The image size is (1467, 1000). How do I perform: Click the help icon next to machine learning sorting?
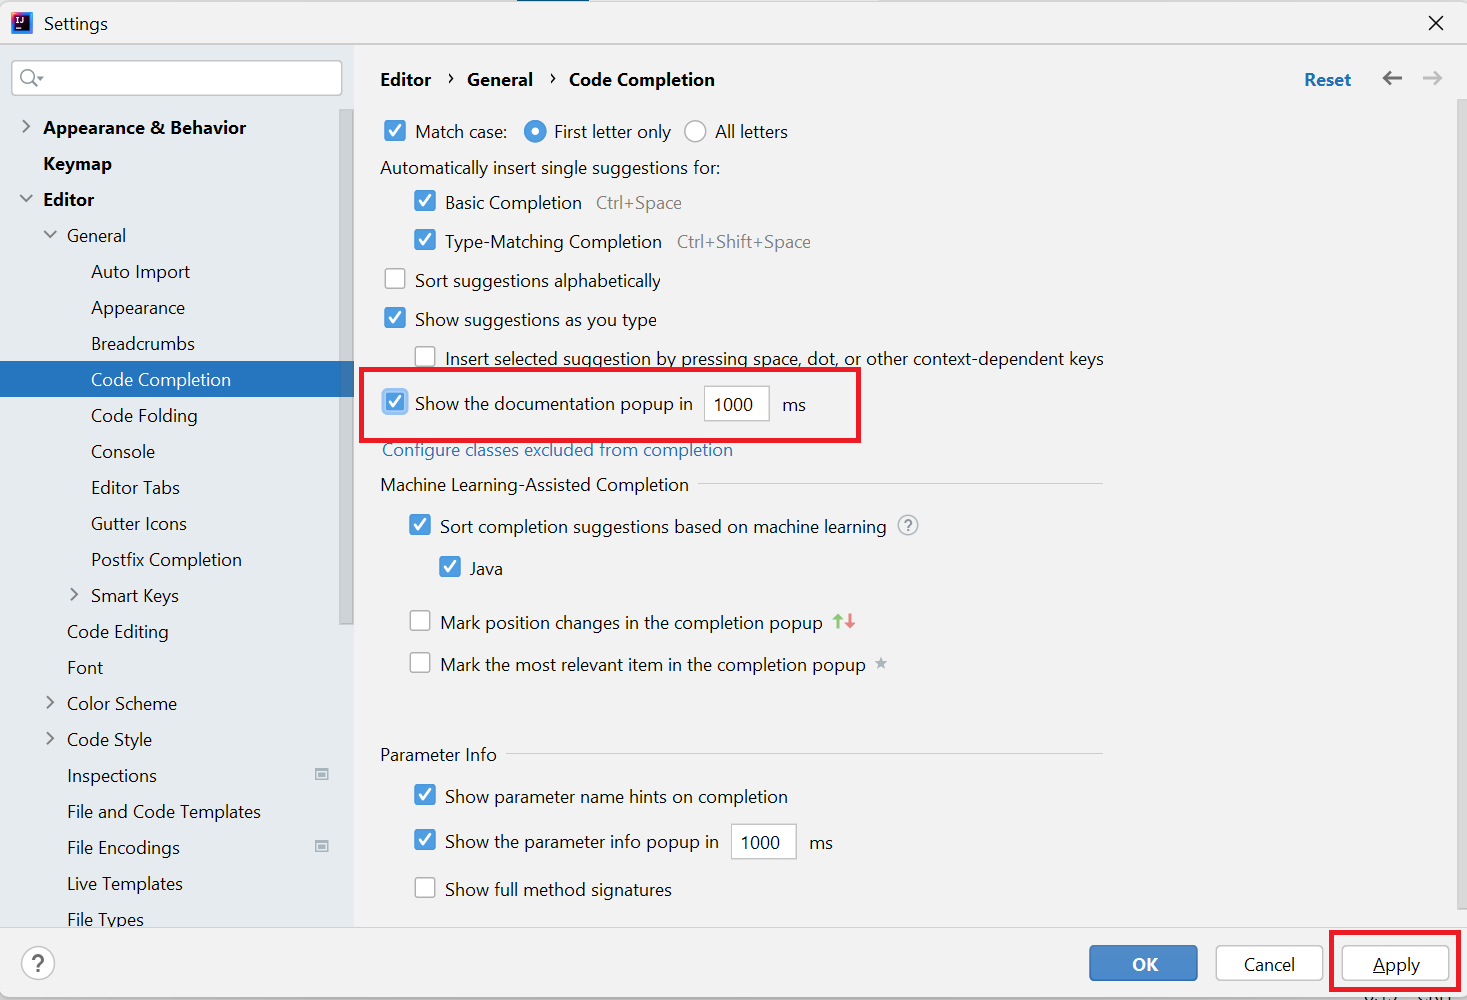pyautogui.click(x=907, y=525)
